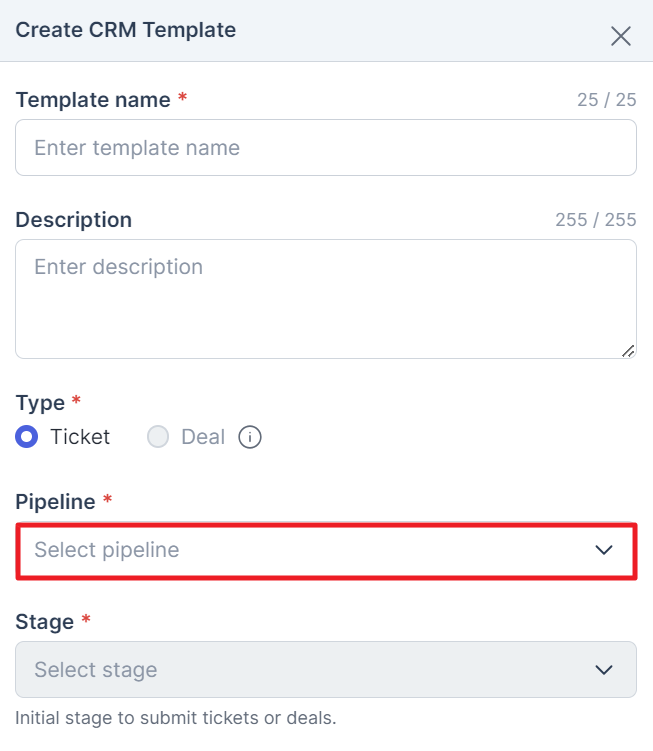653x751 pixels.
Task: Select the Deal radio button
Action: pyautogui.click(x=158, y=437)
